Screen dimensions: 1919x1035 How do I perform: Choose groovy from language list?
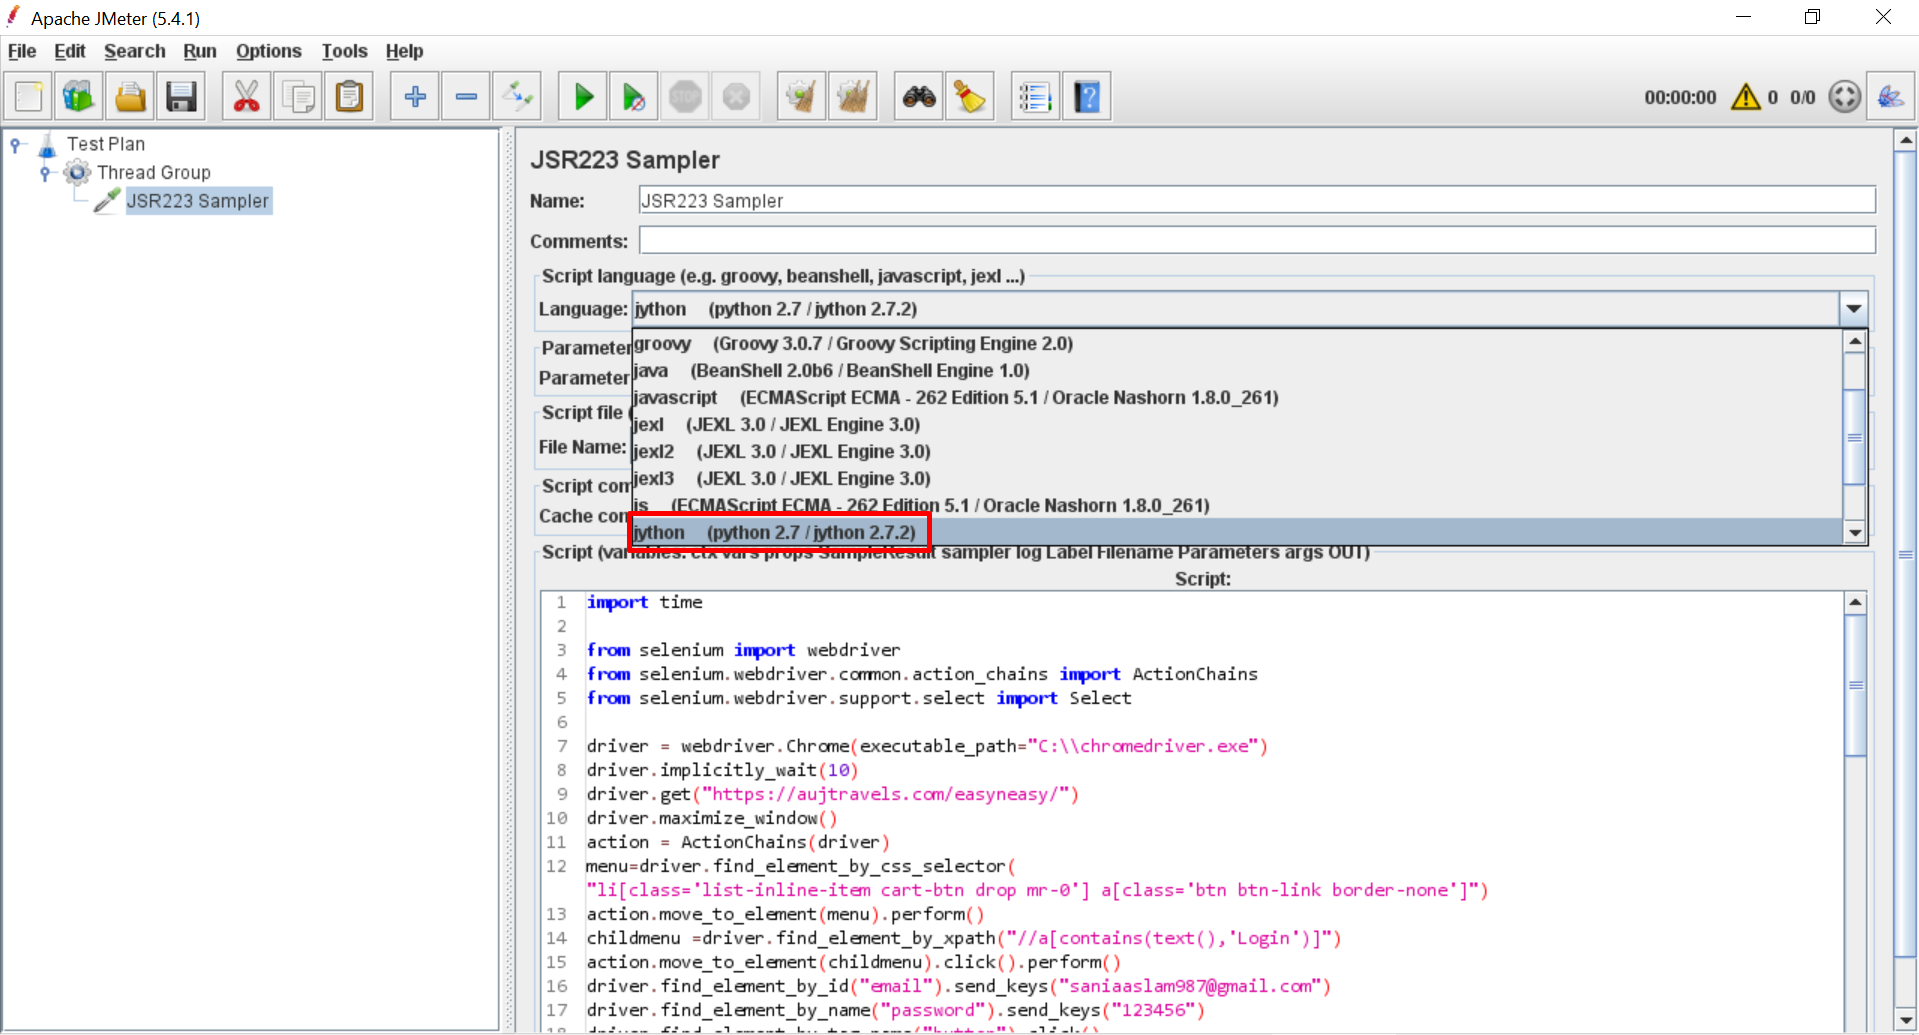1237,344
